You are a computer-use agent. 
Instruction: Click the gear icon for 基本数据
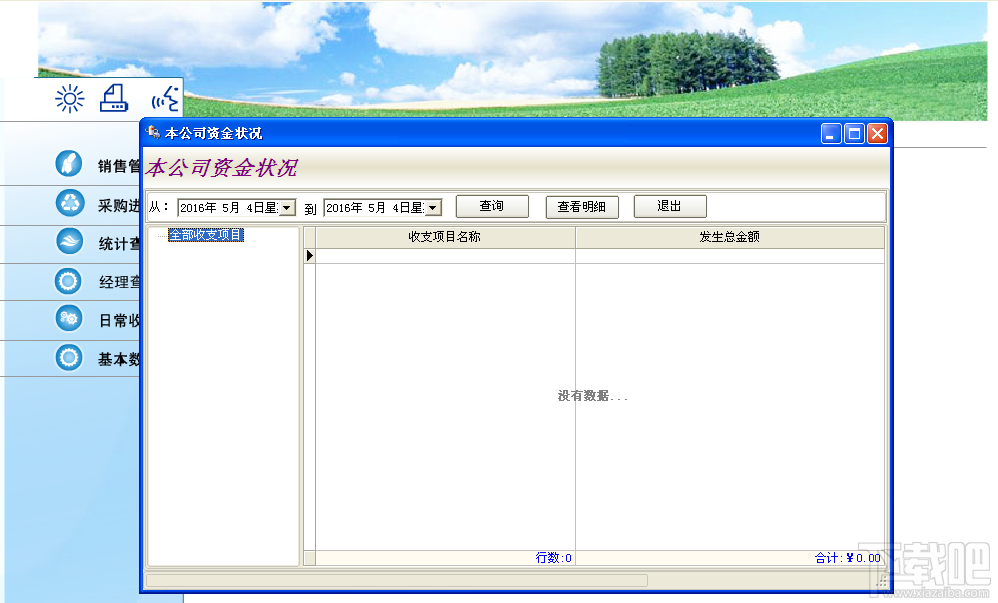68,358
